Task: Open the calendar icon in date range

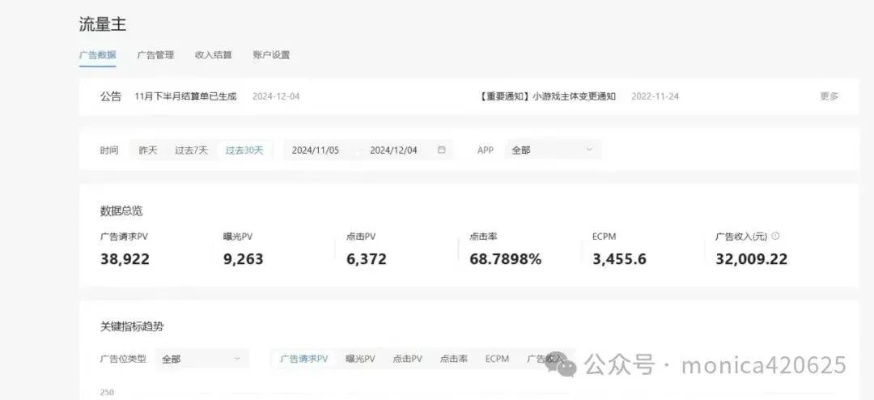Action: tap(441, 150)
